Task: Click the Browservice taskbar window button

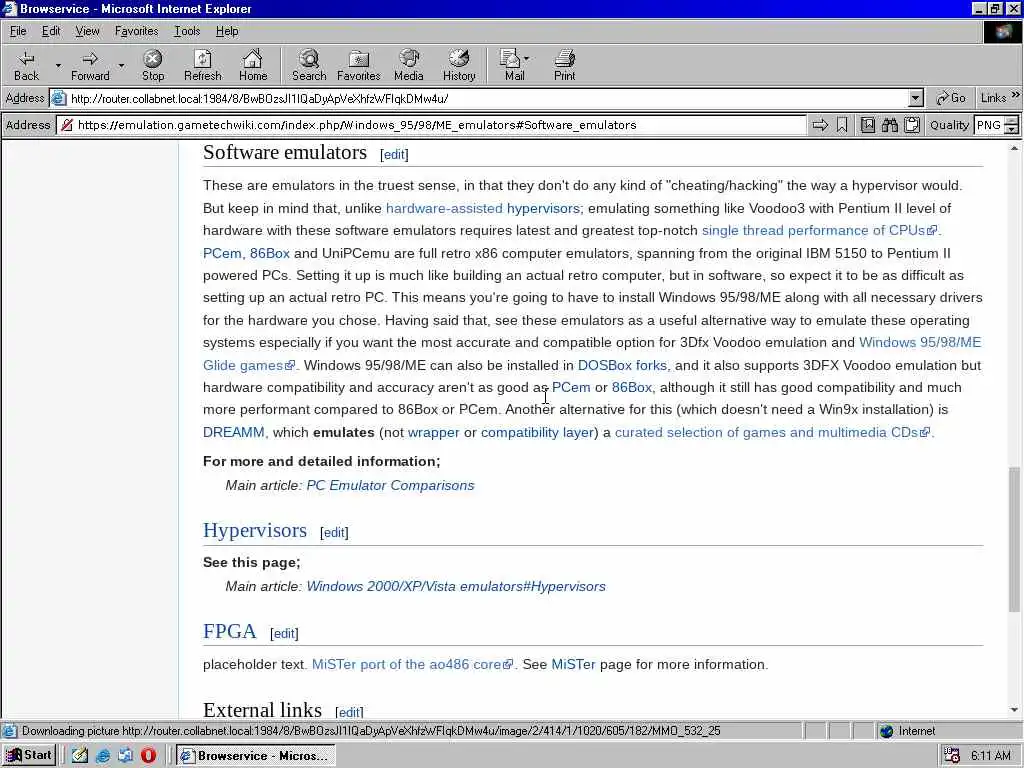Action: (256, 756)
